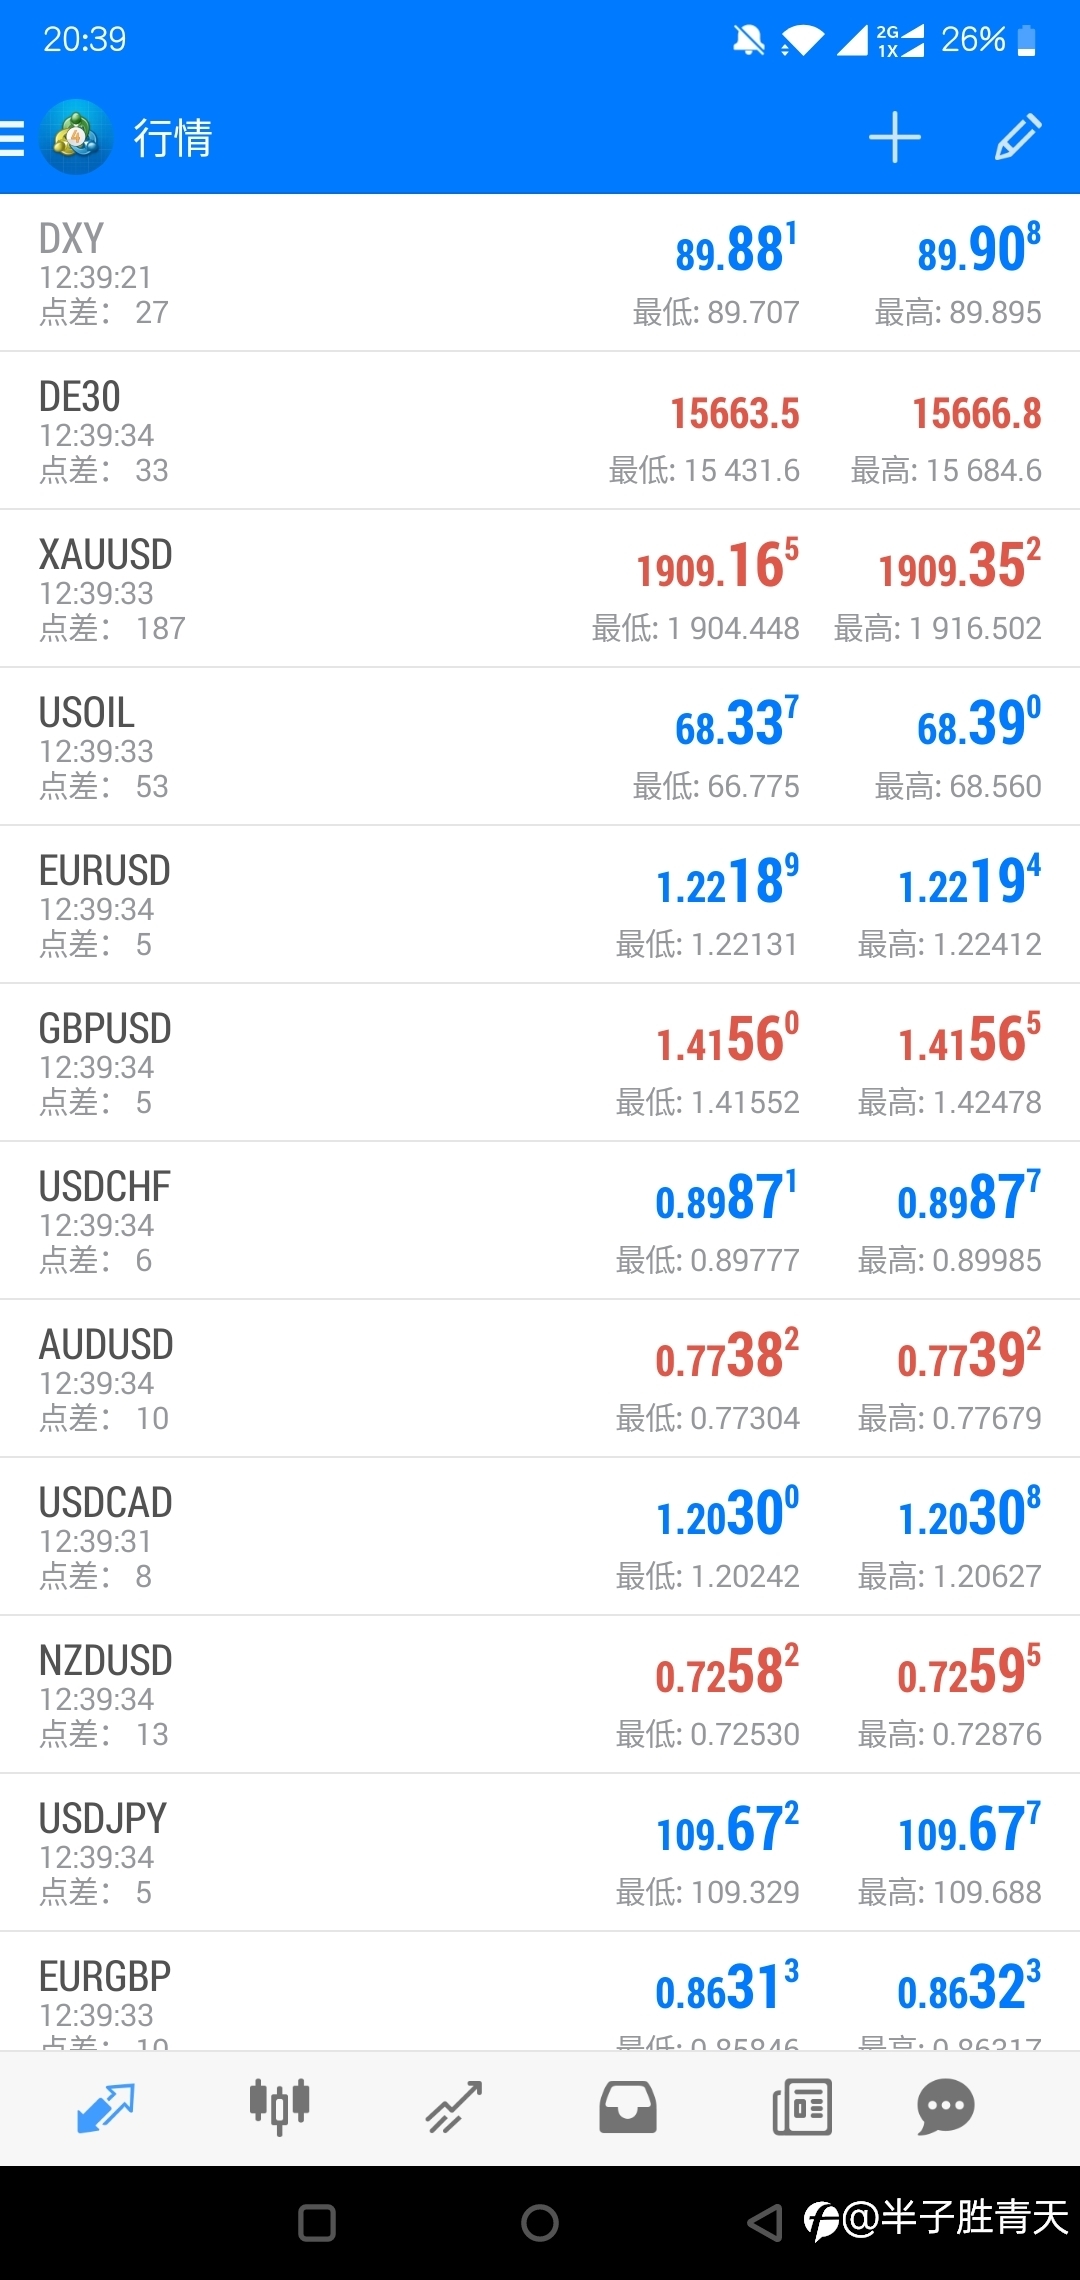This screenshot has width=1080, height=2280.
Task: Tap the MetaTrader app logo
Action: coord(75,137)
